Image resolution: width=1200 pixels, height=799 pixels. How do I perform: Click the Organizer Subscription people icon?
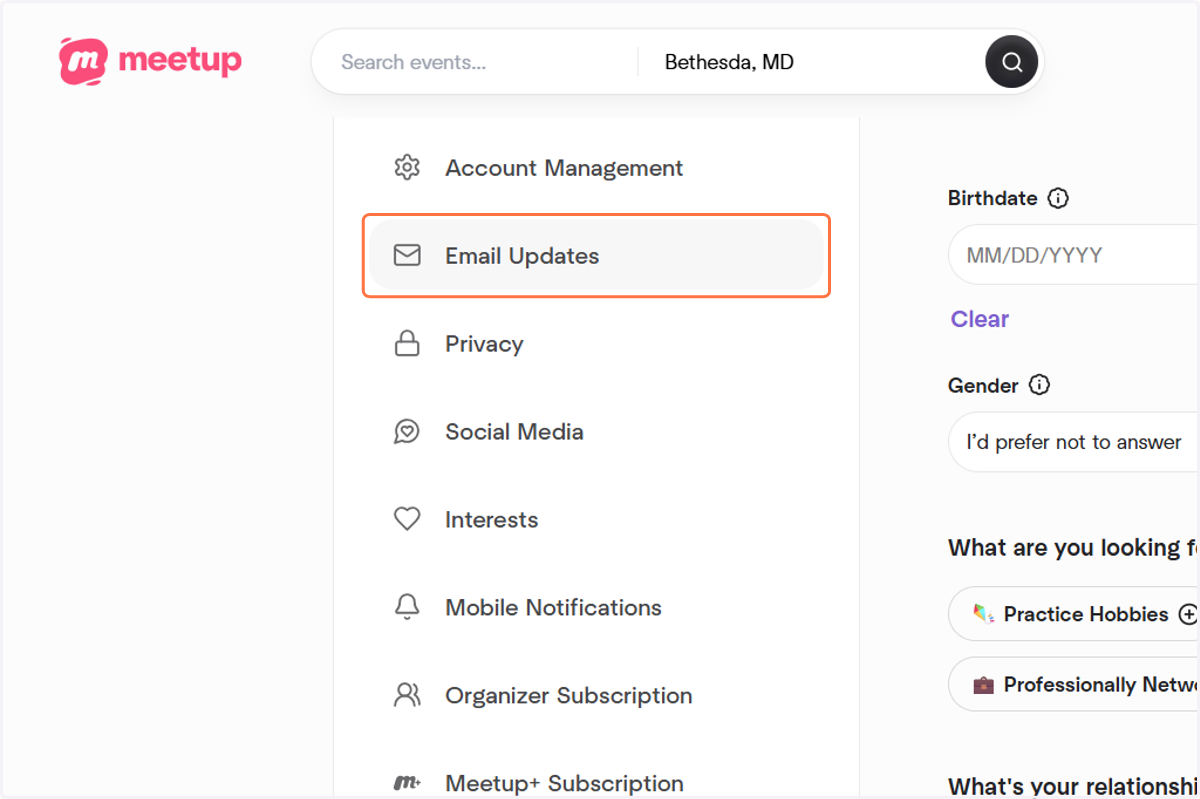pos(407,695)
